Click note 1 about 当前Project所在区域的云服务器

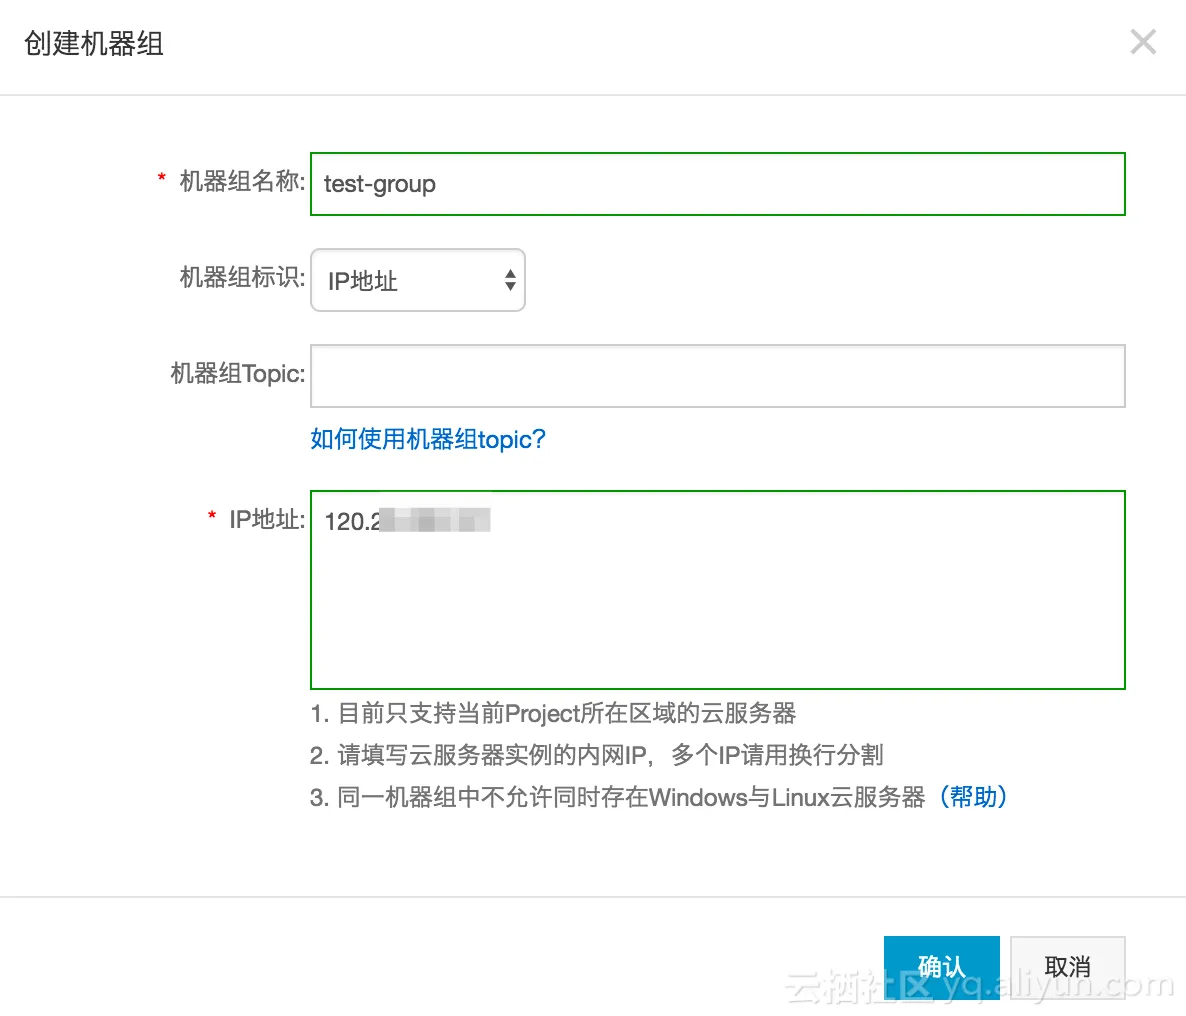click(x=553, y=713)
